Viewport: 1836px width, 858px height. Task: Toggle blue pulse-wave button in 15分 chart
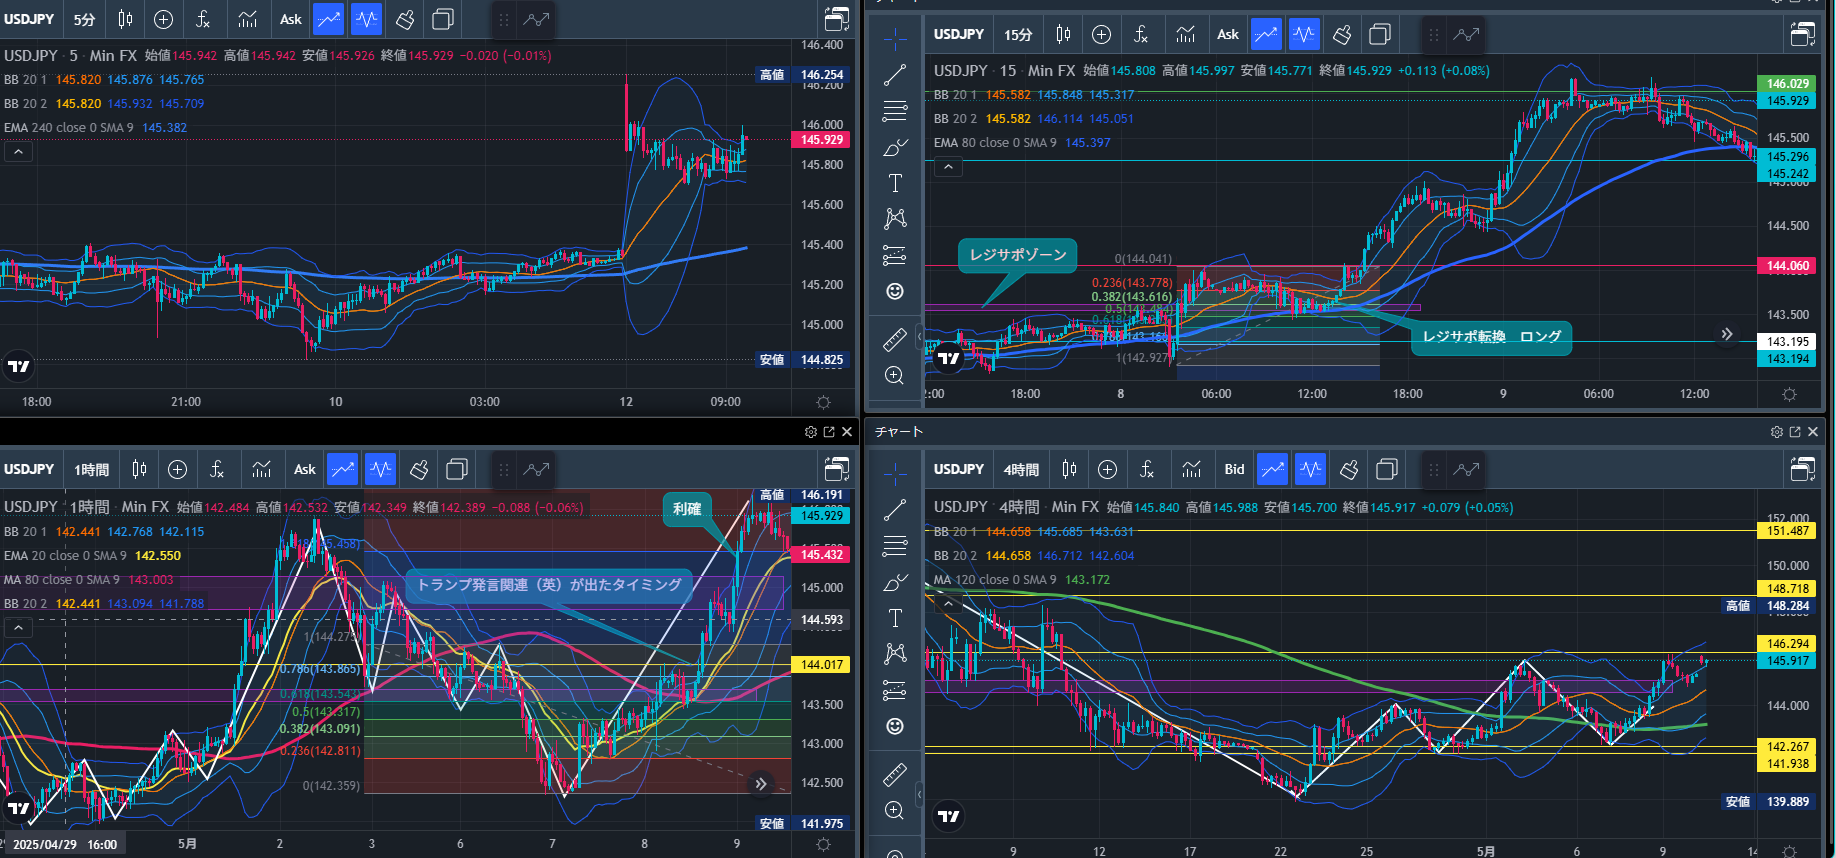click(x=1304, y=34)
